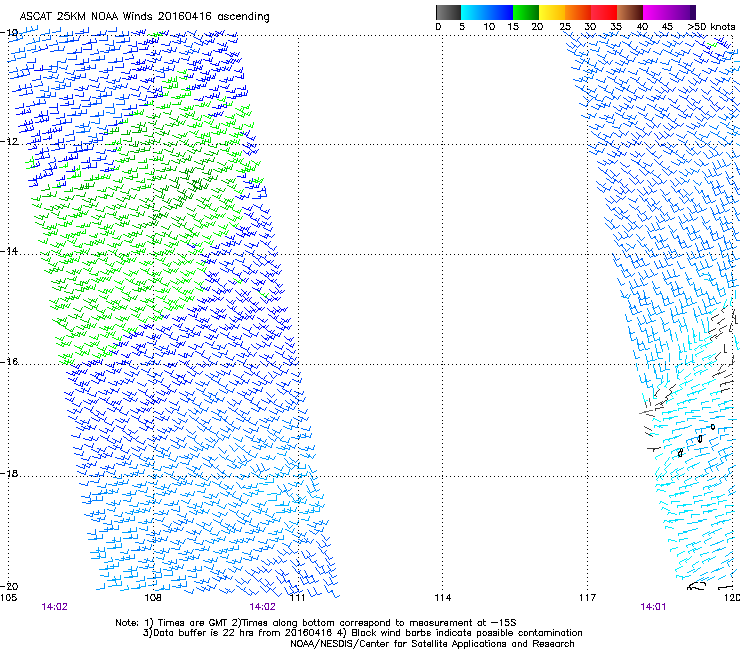Image resolution: width=740 pixels, height=650 pixels.
Task: Click the '25' label under the color bar
Action: [x=565, y=27]
